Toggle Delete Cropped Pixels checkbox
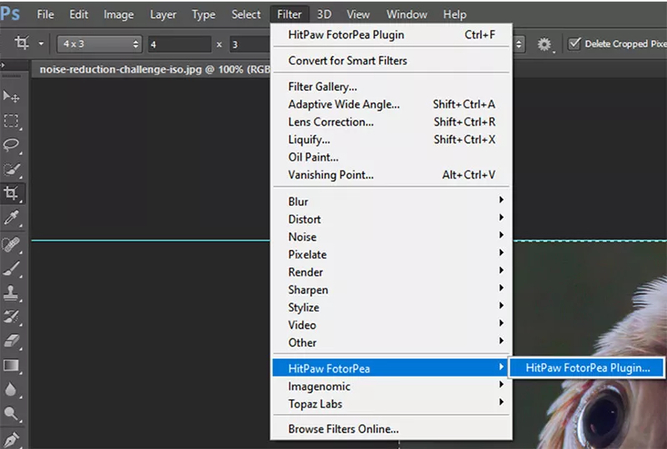This screenshot has width=667, height=449. (x=574, y=44)
